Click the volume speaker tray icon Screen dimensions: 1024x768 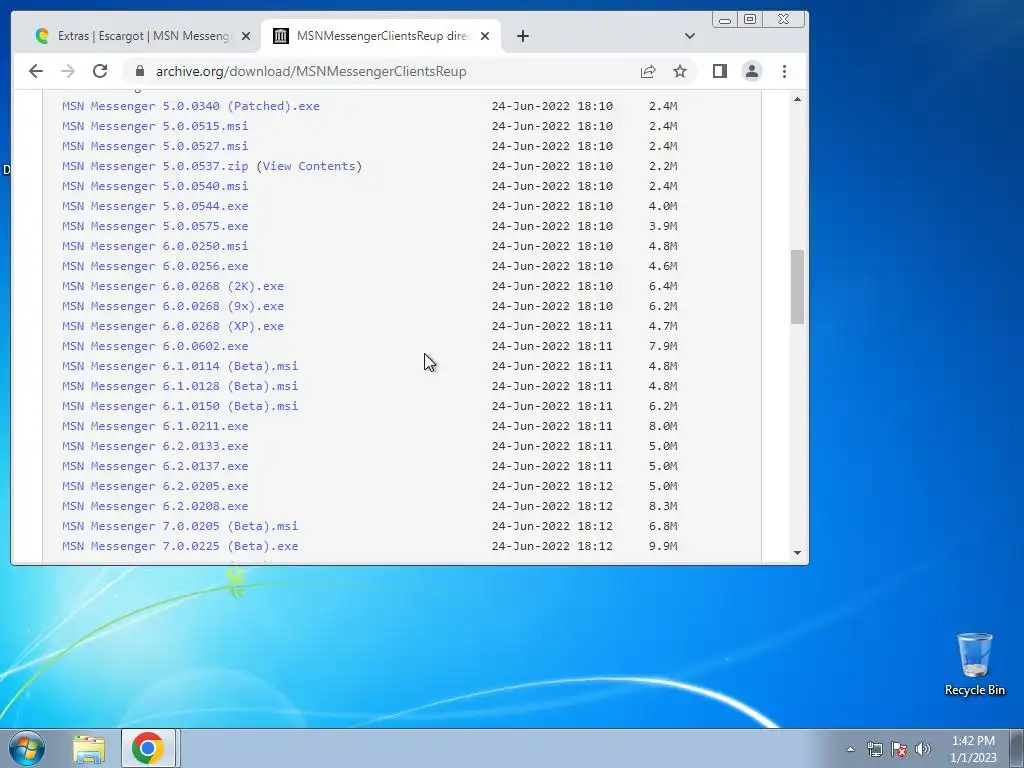pyautogui.click(x=923, y=749)
